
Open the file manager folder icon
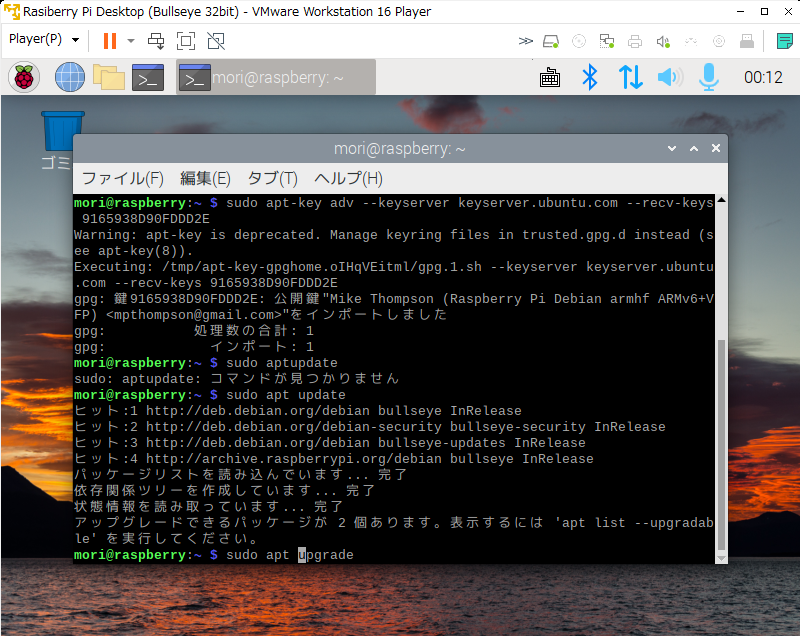tap(109, 78)
